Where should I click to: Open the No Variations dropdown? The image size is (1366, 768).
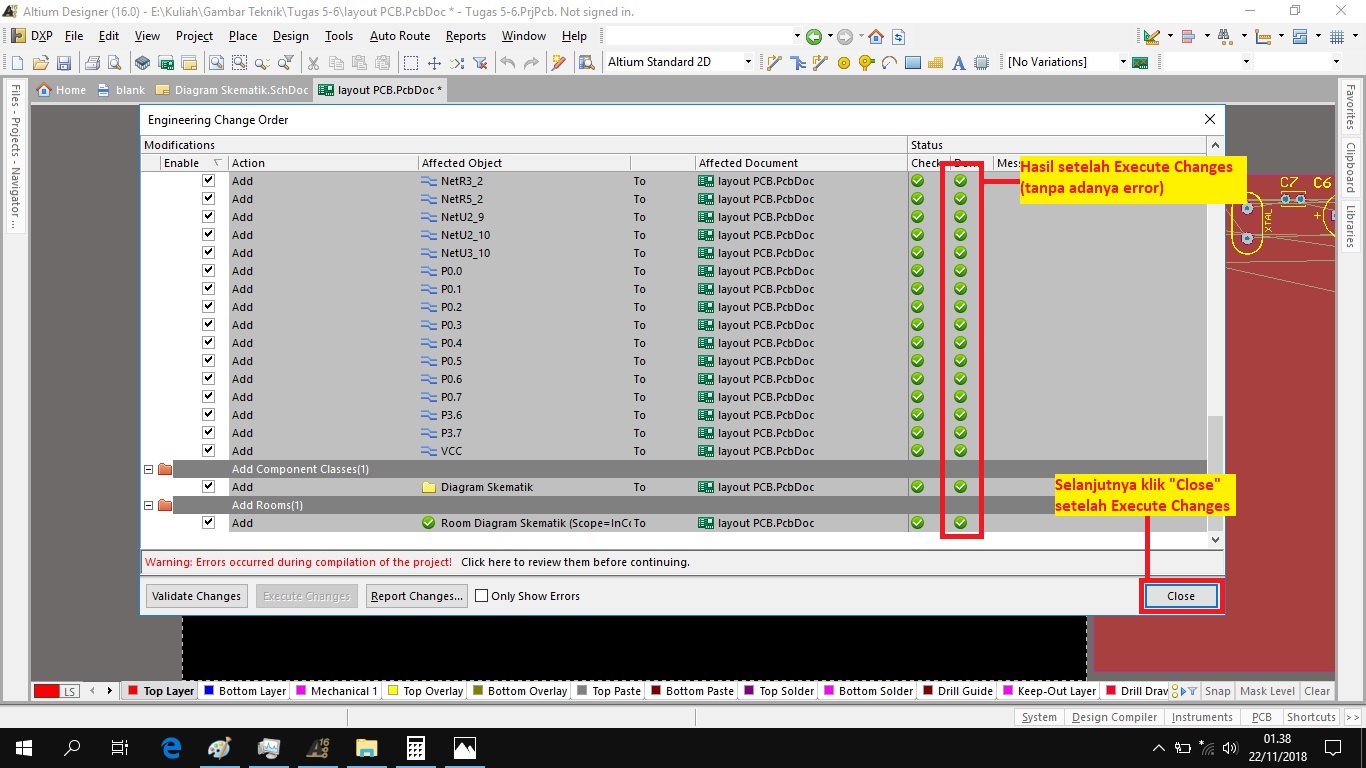click(1122, 62)
